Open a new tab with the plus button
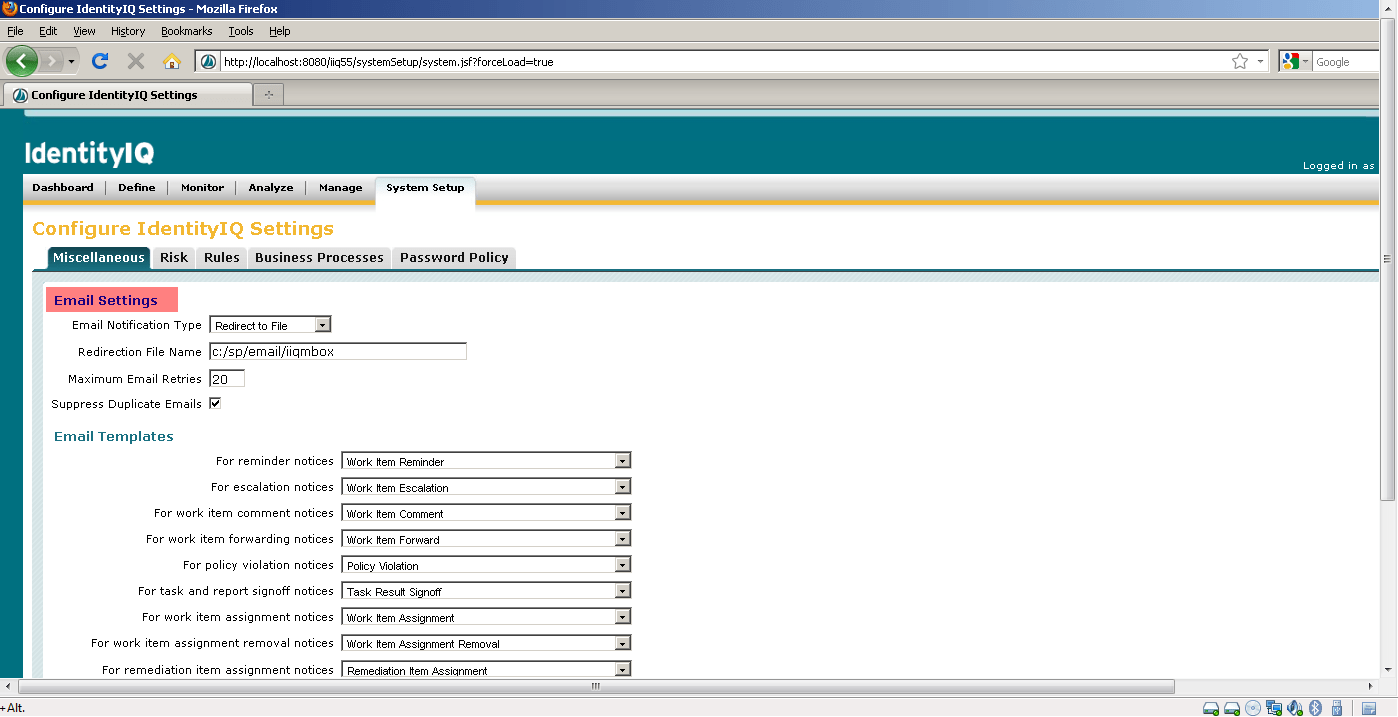 pyautogui.click(x=269, y=95)
